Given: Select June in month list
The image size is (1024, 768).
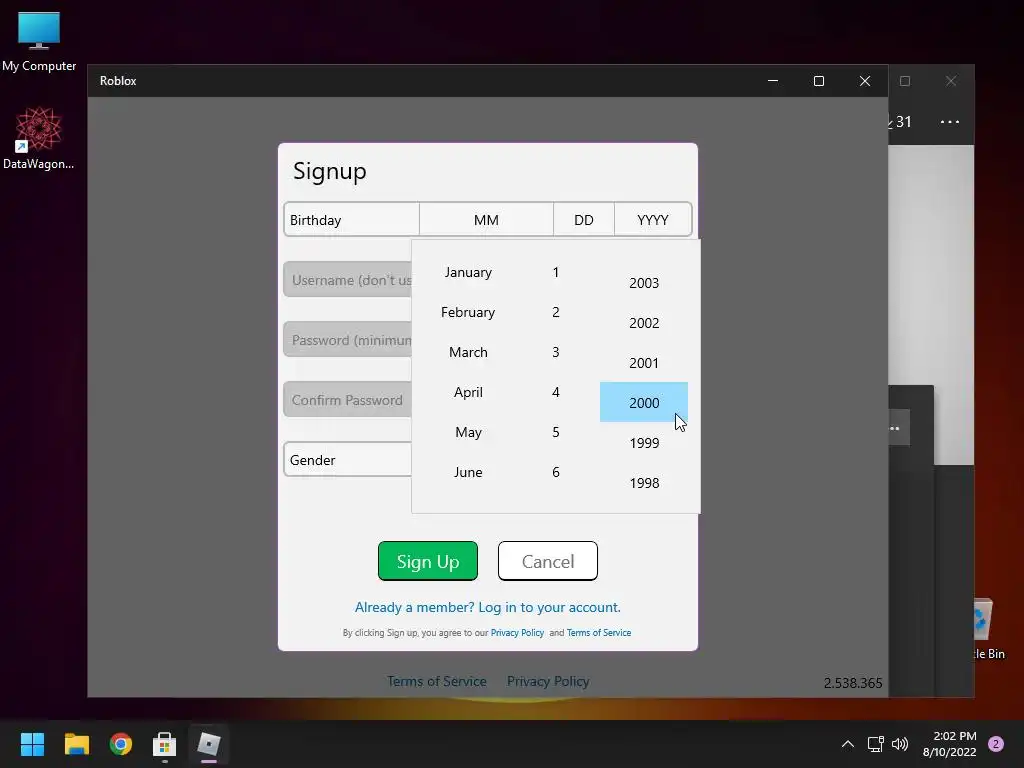Looking at the screenshot, I should (468, 472).
